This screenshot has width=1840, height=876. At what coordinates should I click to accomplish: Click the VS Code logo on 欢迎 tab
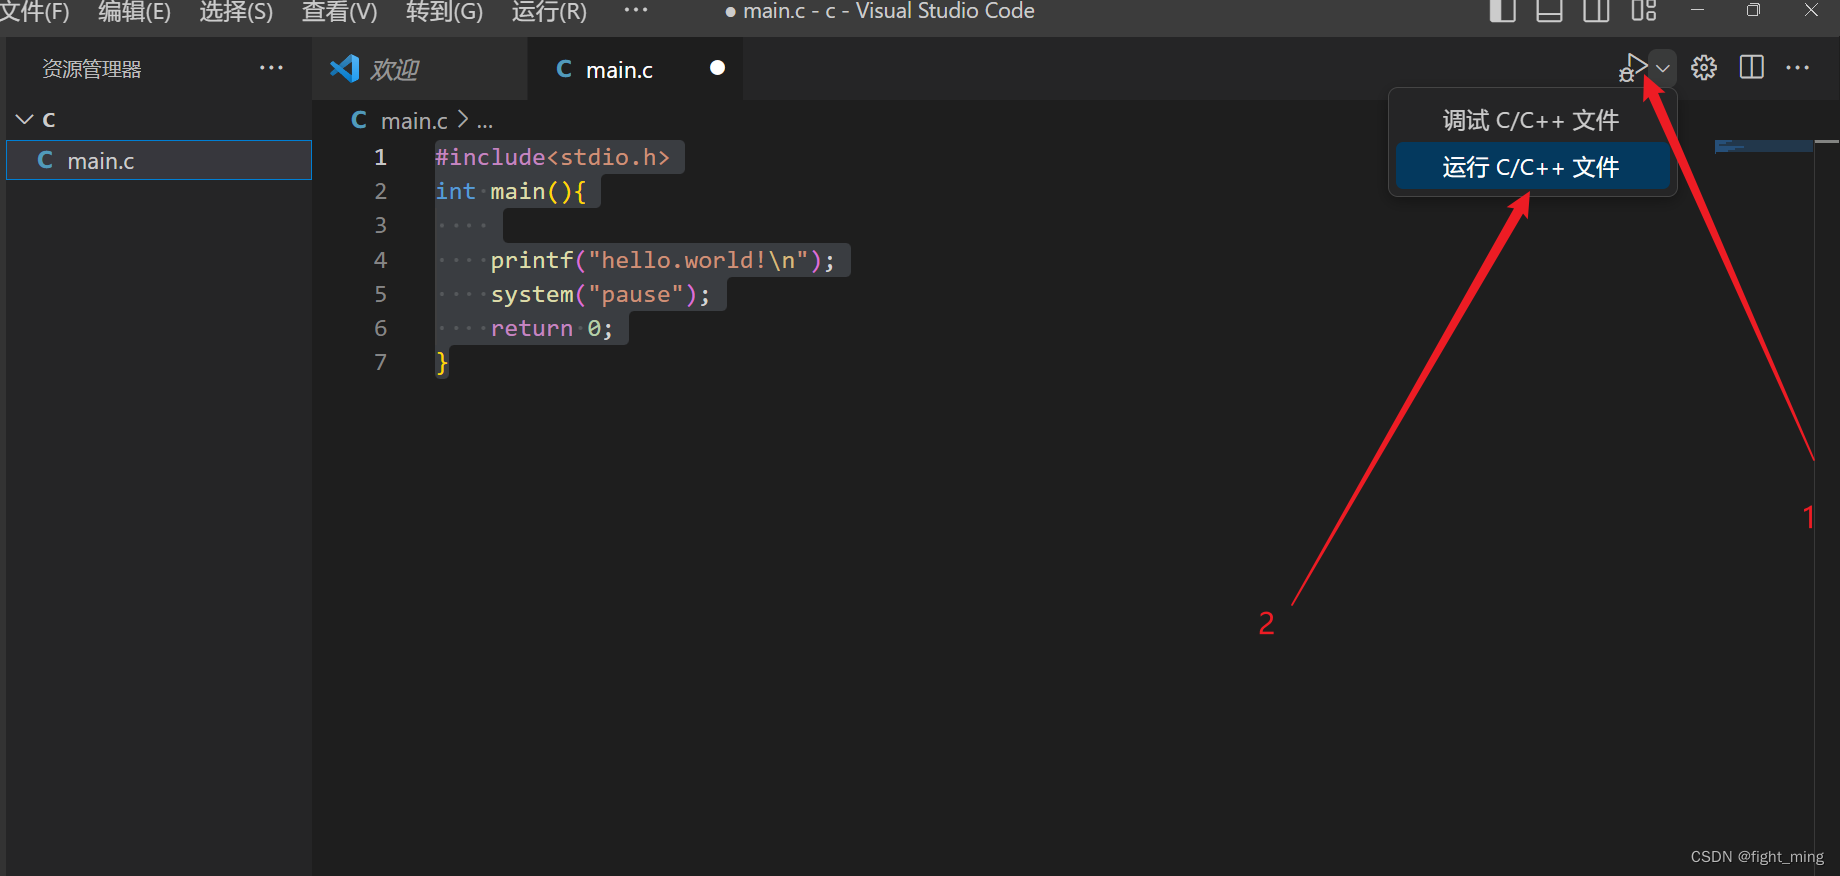click(x=345, y=68)
